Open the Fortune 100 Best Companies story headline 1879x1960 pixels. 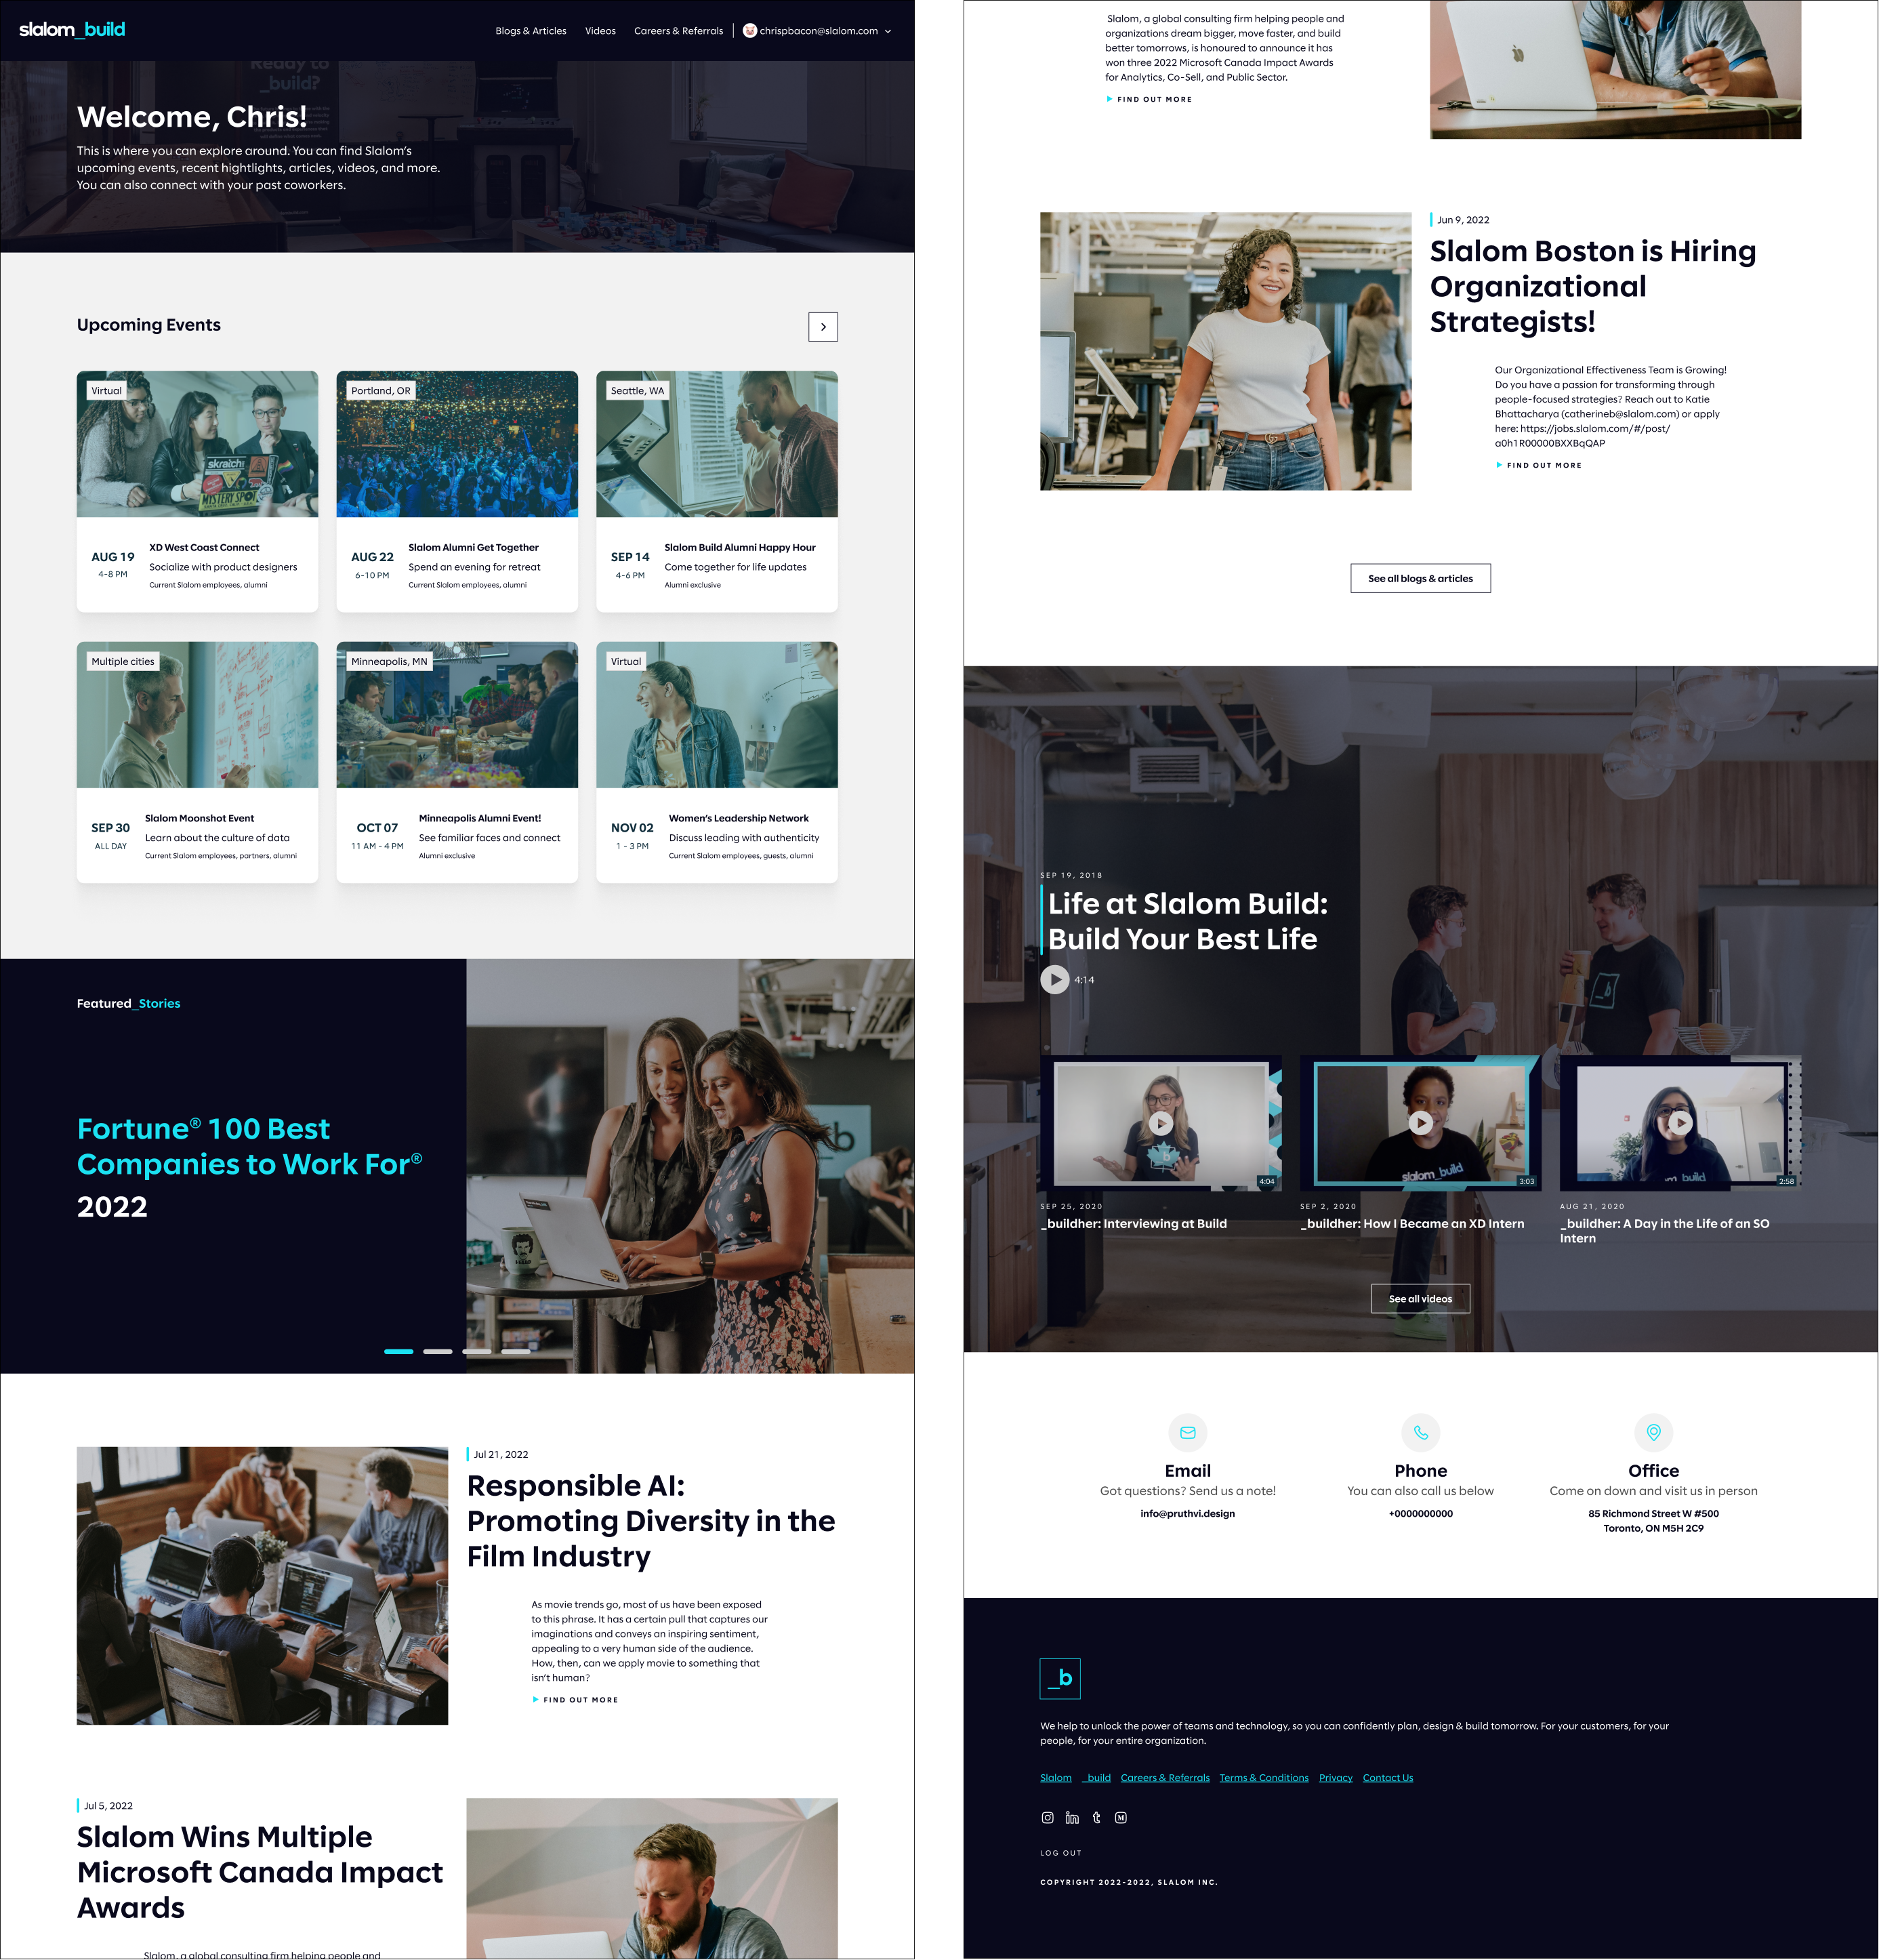click(x=250, y=1167)
